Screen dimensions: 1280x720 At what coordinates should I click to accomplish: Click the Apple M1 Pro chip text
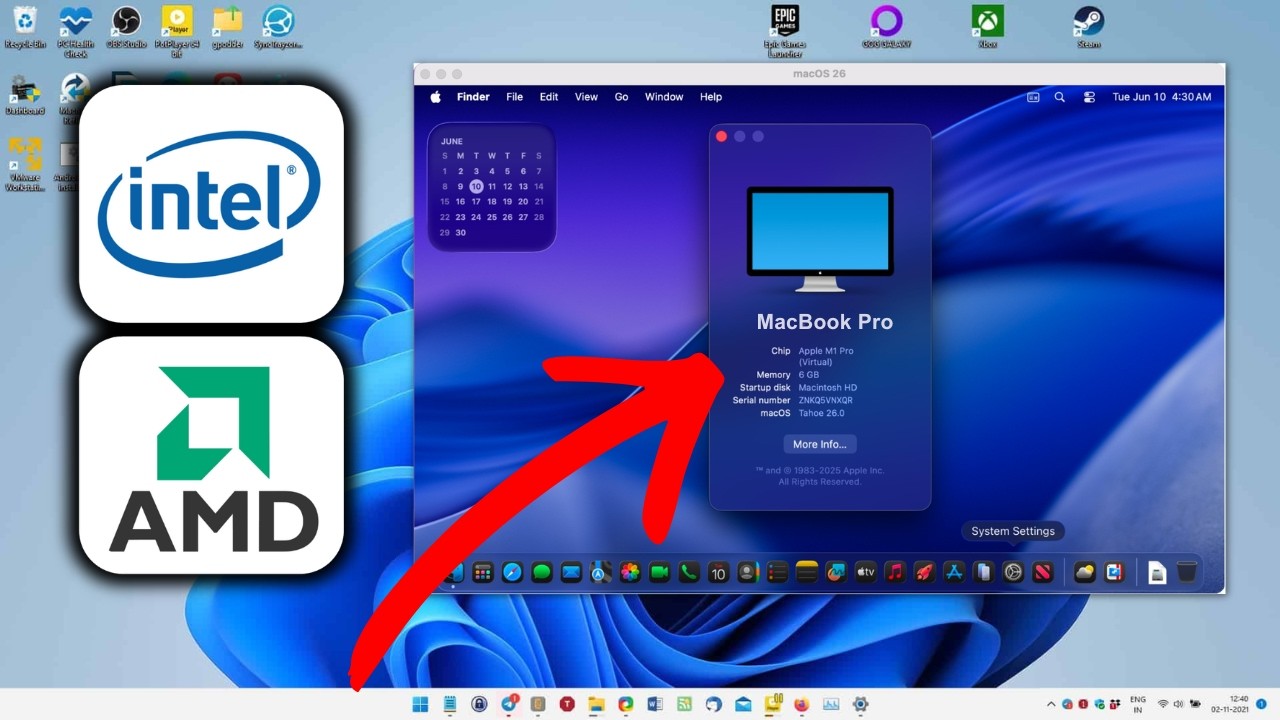coord(826,351)
